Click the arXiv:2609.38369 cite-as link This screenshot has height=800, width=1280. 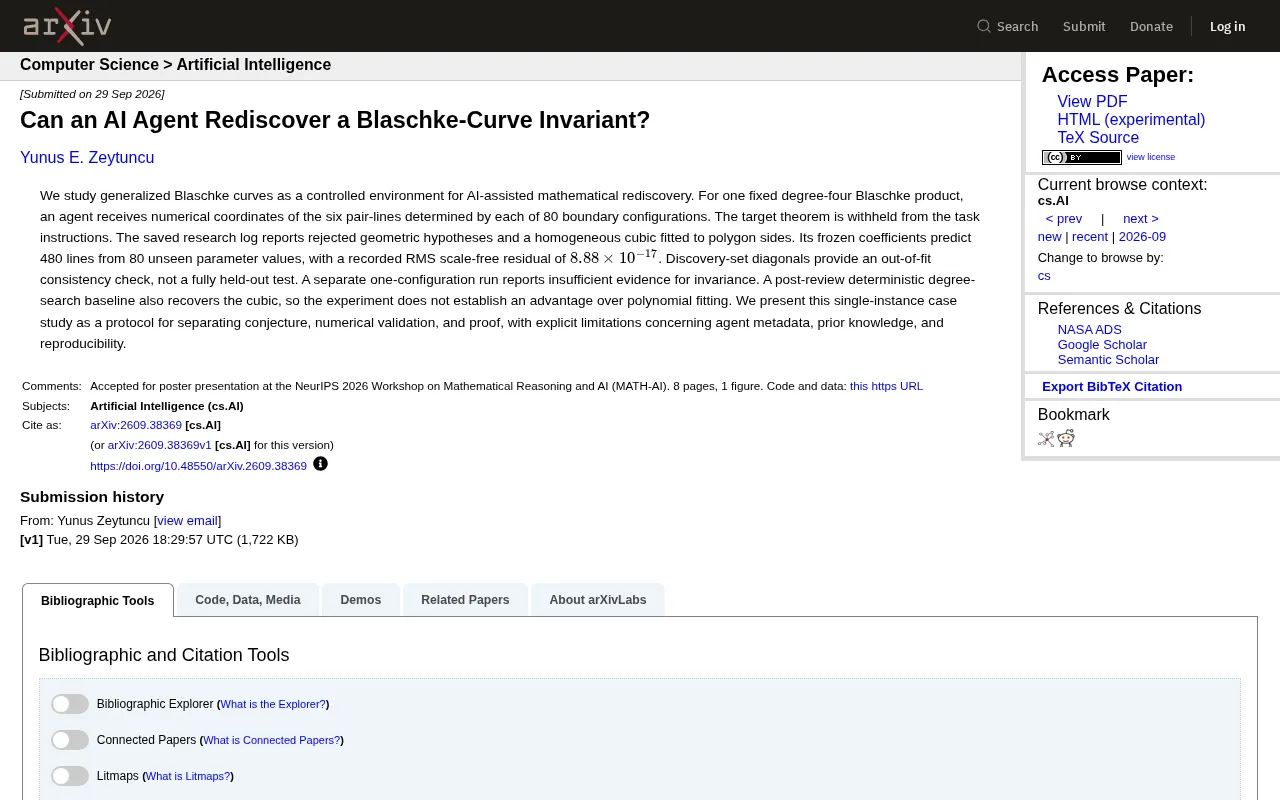coord(136,425)
